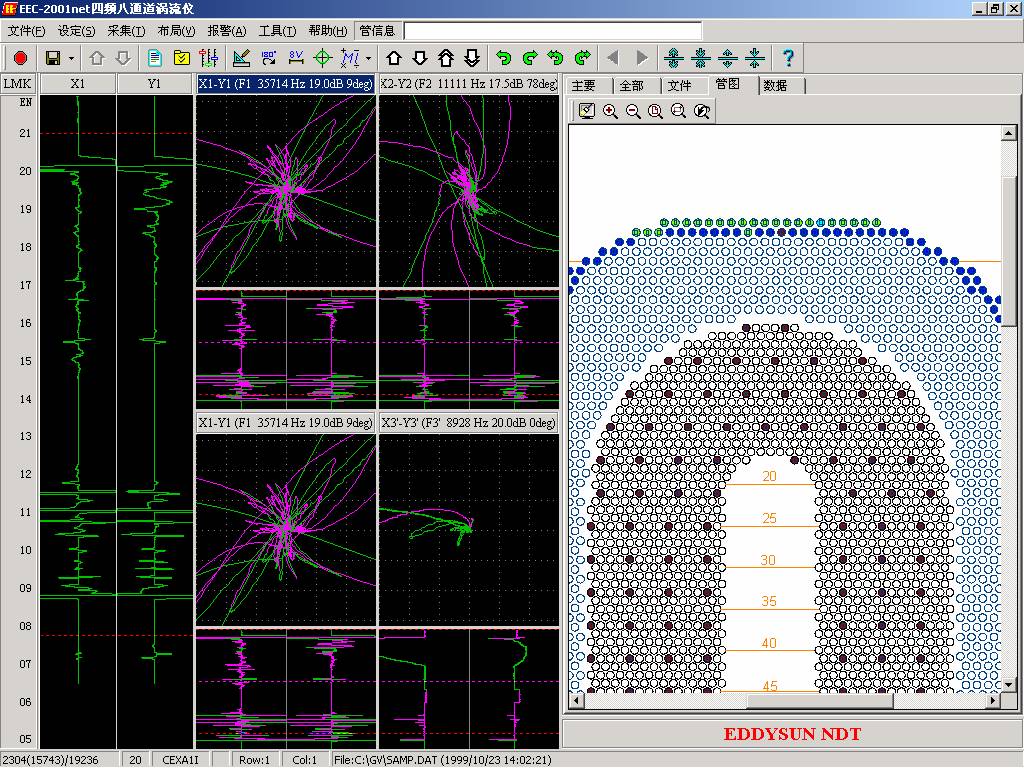Image resolution: width=1024 pixels, height=768 pixels.
Task: Open the mixer sliders settings icon
Action: [210, 58]
